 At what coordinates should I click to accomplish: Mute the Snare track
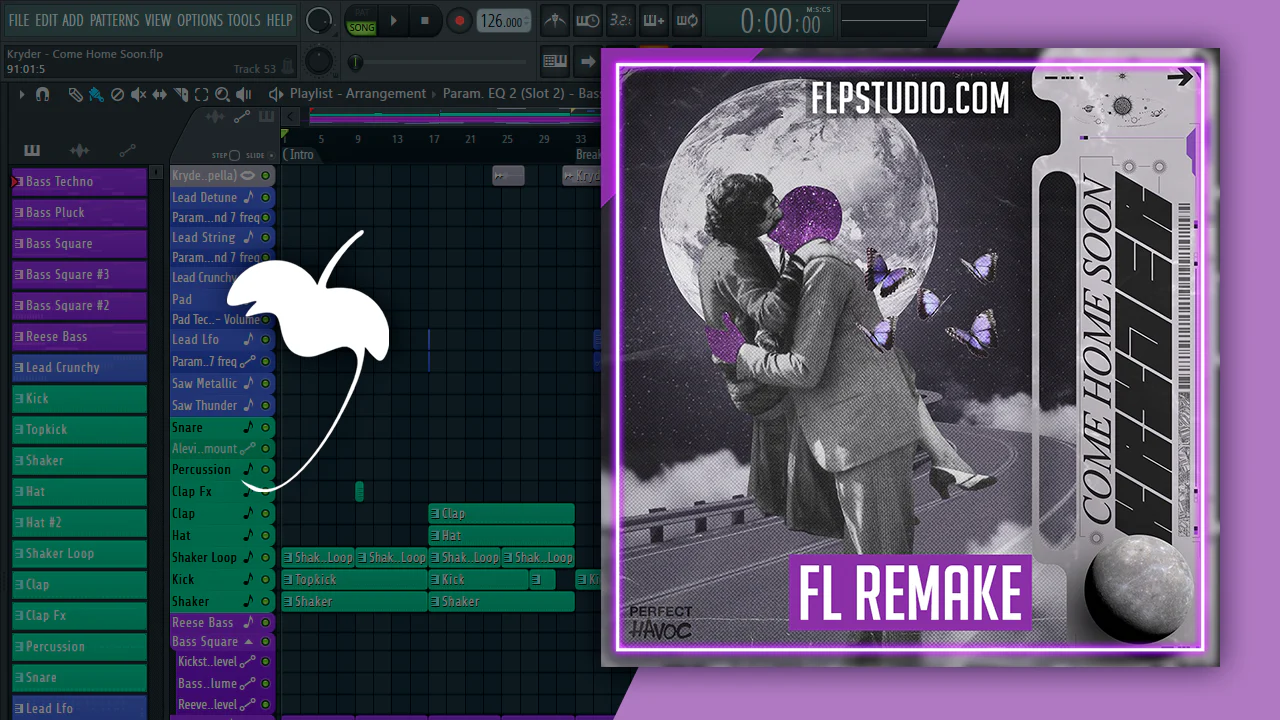[x=266, y=428]
